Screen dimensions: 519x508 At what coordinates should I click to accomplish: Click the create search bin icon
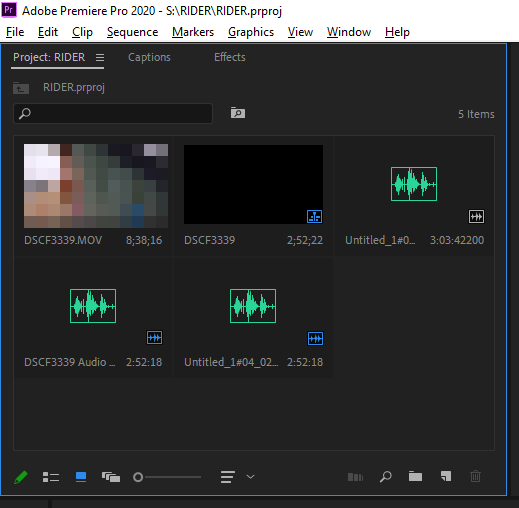[238, 113]
